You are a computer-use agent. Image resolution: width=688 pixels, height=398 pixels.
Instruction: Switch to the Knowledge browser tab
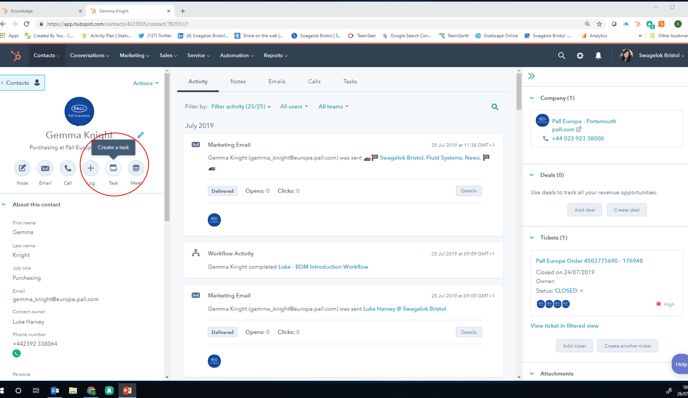[42, 11]
